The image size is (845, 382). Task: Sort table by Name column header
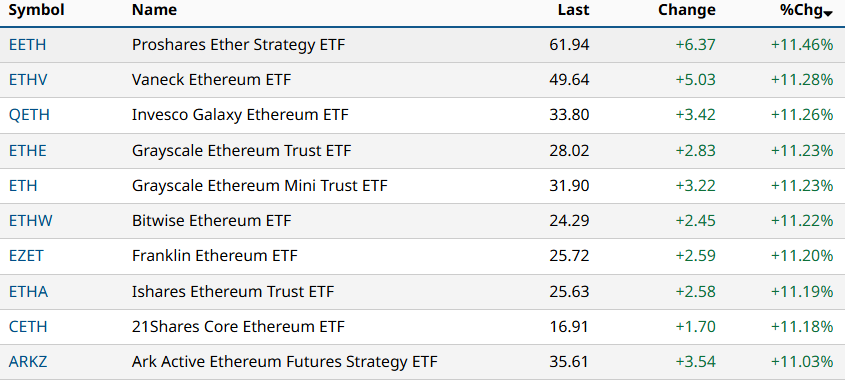[x=154, y=10]
